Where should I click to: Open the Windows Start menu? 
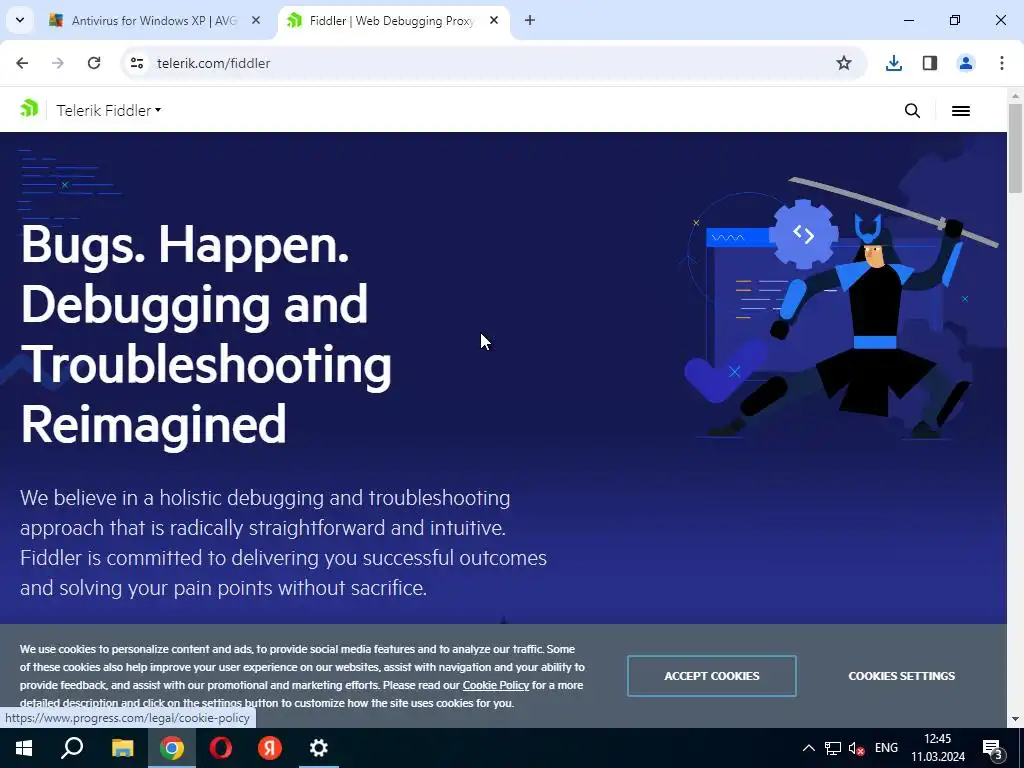(x=24, y=748)
